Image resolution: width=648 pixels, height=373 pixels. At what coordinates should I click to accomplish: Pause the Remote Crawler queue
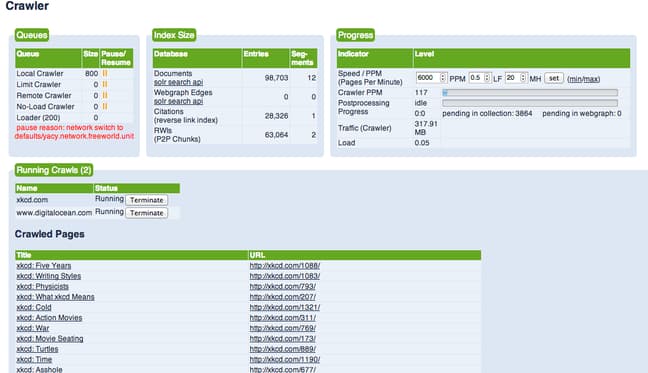pos(105,95)
